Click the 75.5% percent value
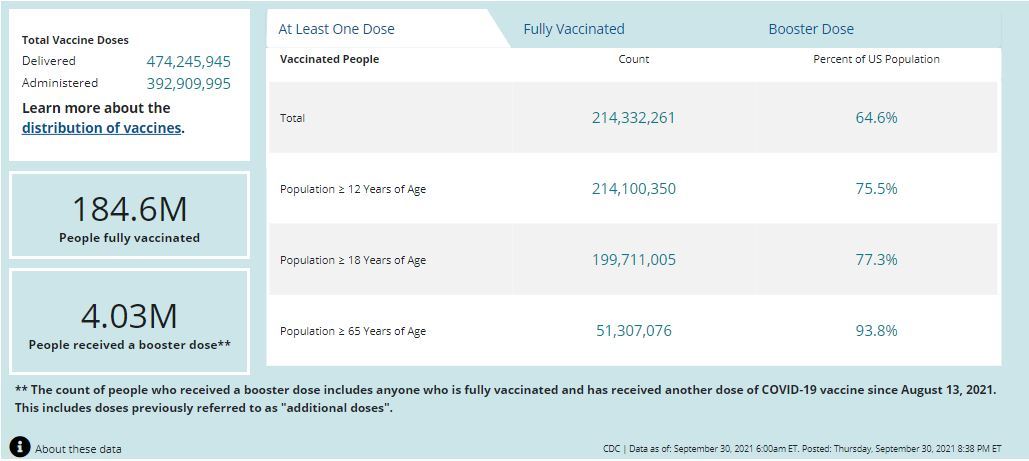The image size is (1029, 461). (x=876, y=189)
